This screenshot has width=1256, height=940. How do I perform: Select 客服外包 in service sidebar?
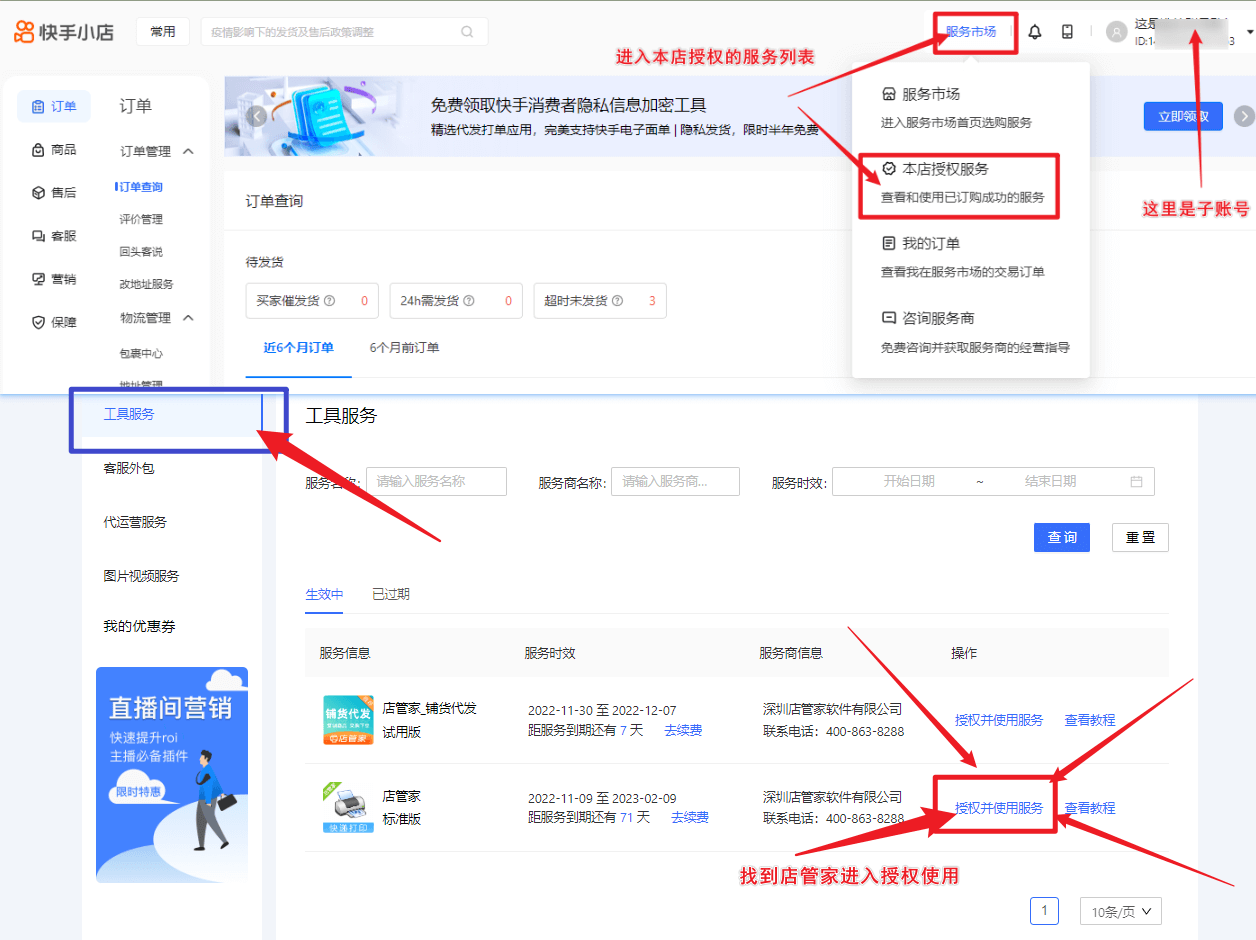click(129, 468)
